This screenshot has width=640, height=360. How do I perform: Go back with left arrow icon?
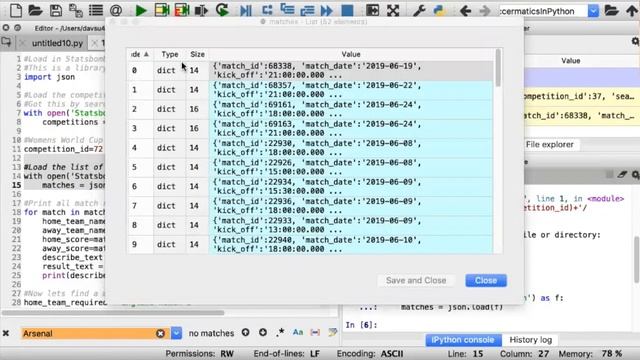pyautogui.click(x=465, y=11)
